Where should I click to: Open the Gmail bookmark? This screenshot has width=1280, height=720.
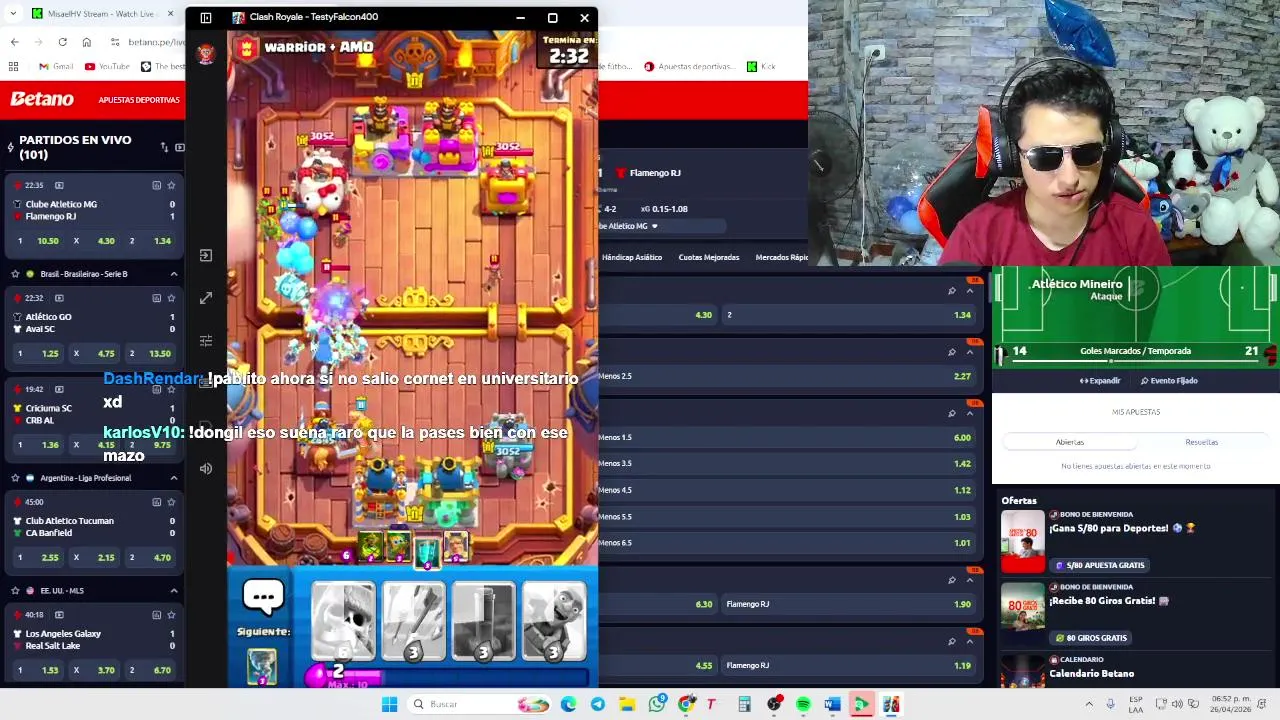click(x=56, y=67)
